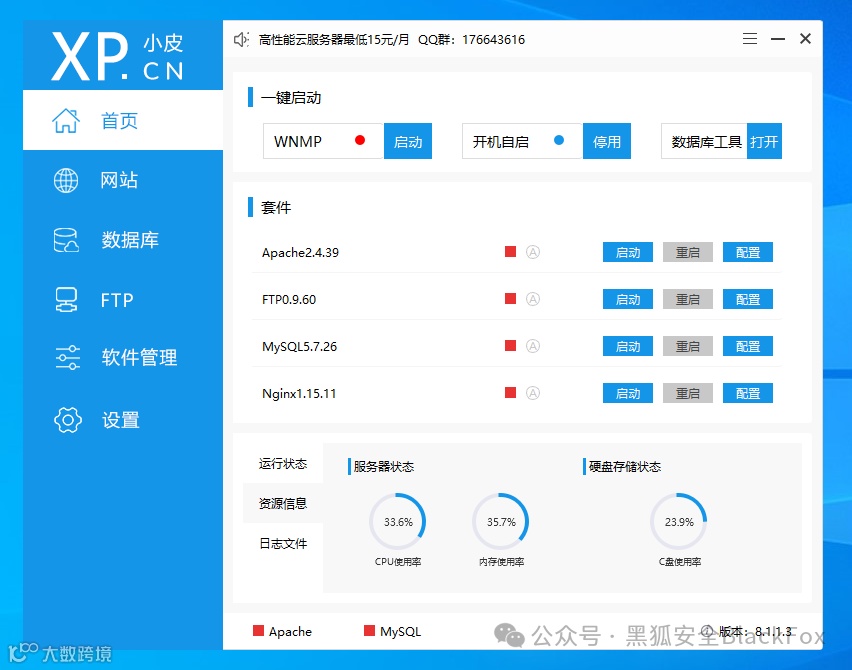Open database tools with 打开 button
The image size is (852, 670).
coord(765,141)
